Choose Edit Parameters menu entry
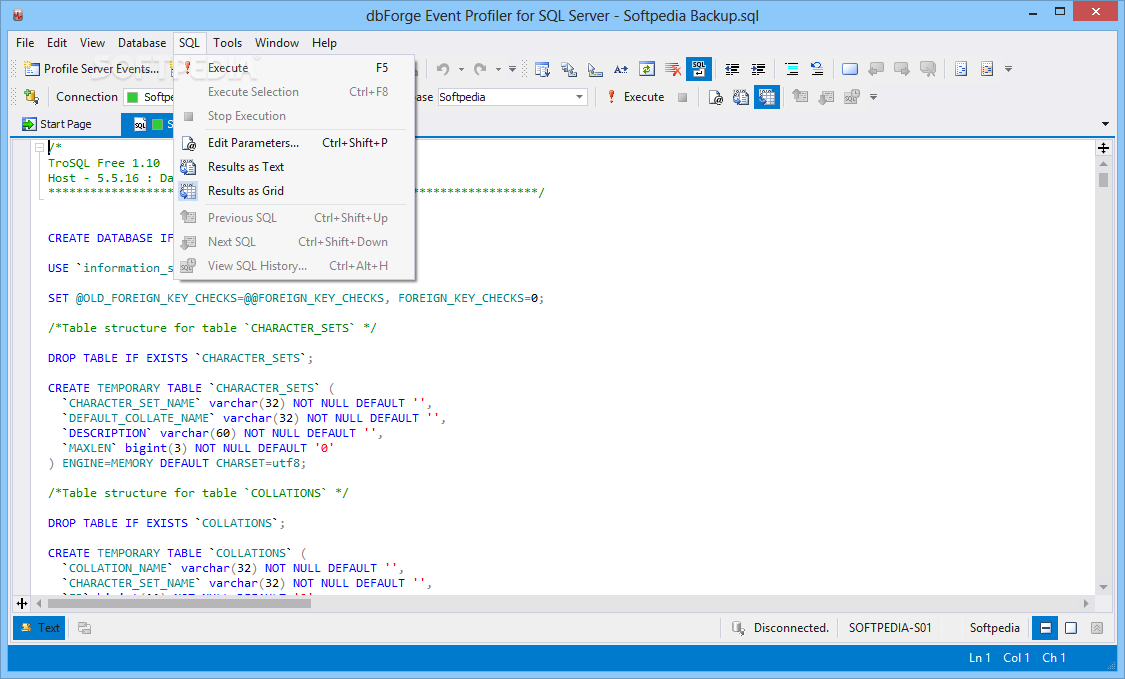This screenshot has width=1125, height=679. (x=294, y=143)
